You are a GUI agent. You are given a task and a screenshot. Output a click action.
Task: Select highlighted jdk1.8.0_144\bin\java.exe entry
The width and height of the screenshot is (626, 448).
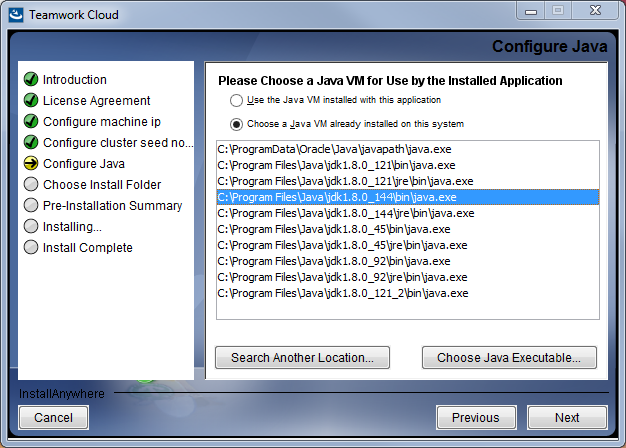pyautogui.click(x=408, y=197)
